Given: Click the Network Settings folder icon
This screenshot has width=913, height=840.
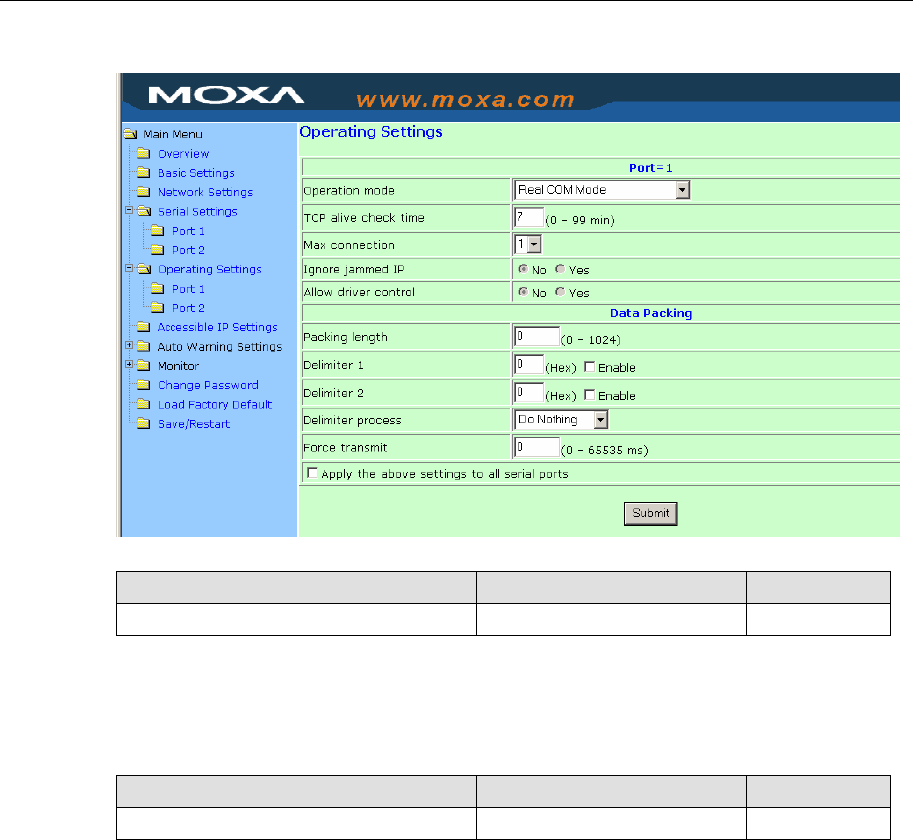Looking at the screenshot, I should 143,192.
